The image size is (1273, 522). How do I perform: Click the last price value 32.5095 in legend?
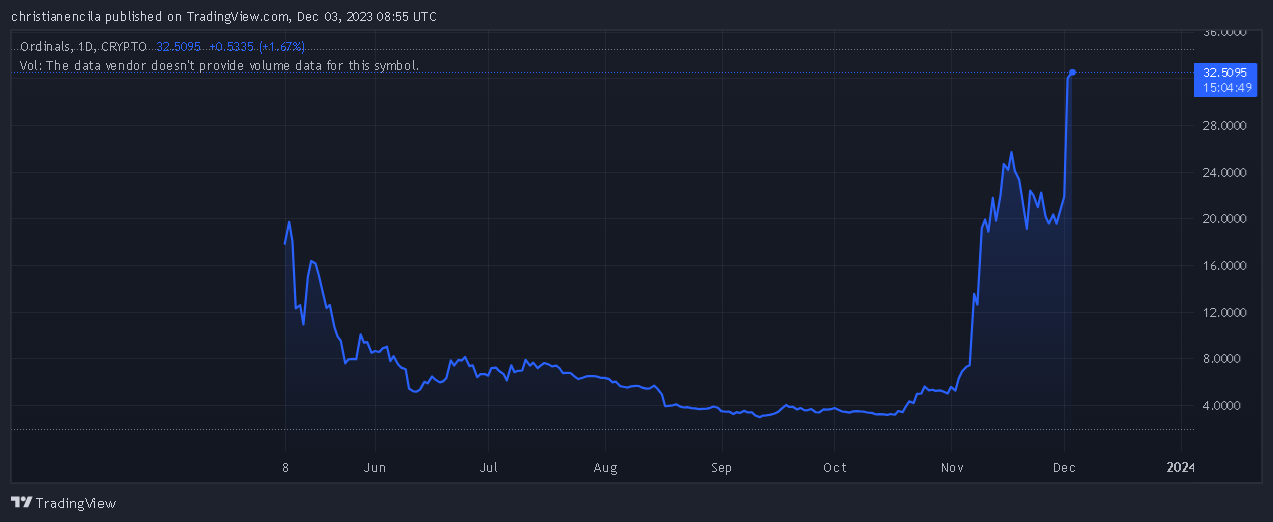(178, 47)
